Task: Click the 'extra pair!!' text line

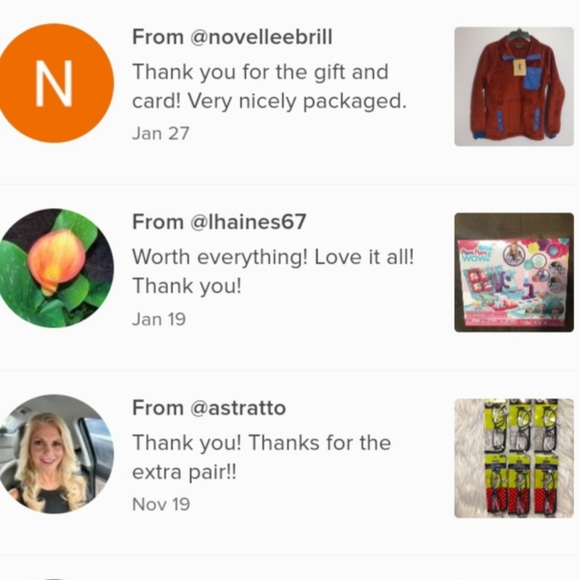Action: [184, 472]
